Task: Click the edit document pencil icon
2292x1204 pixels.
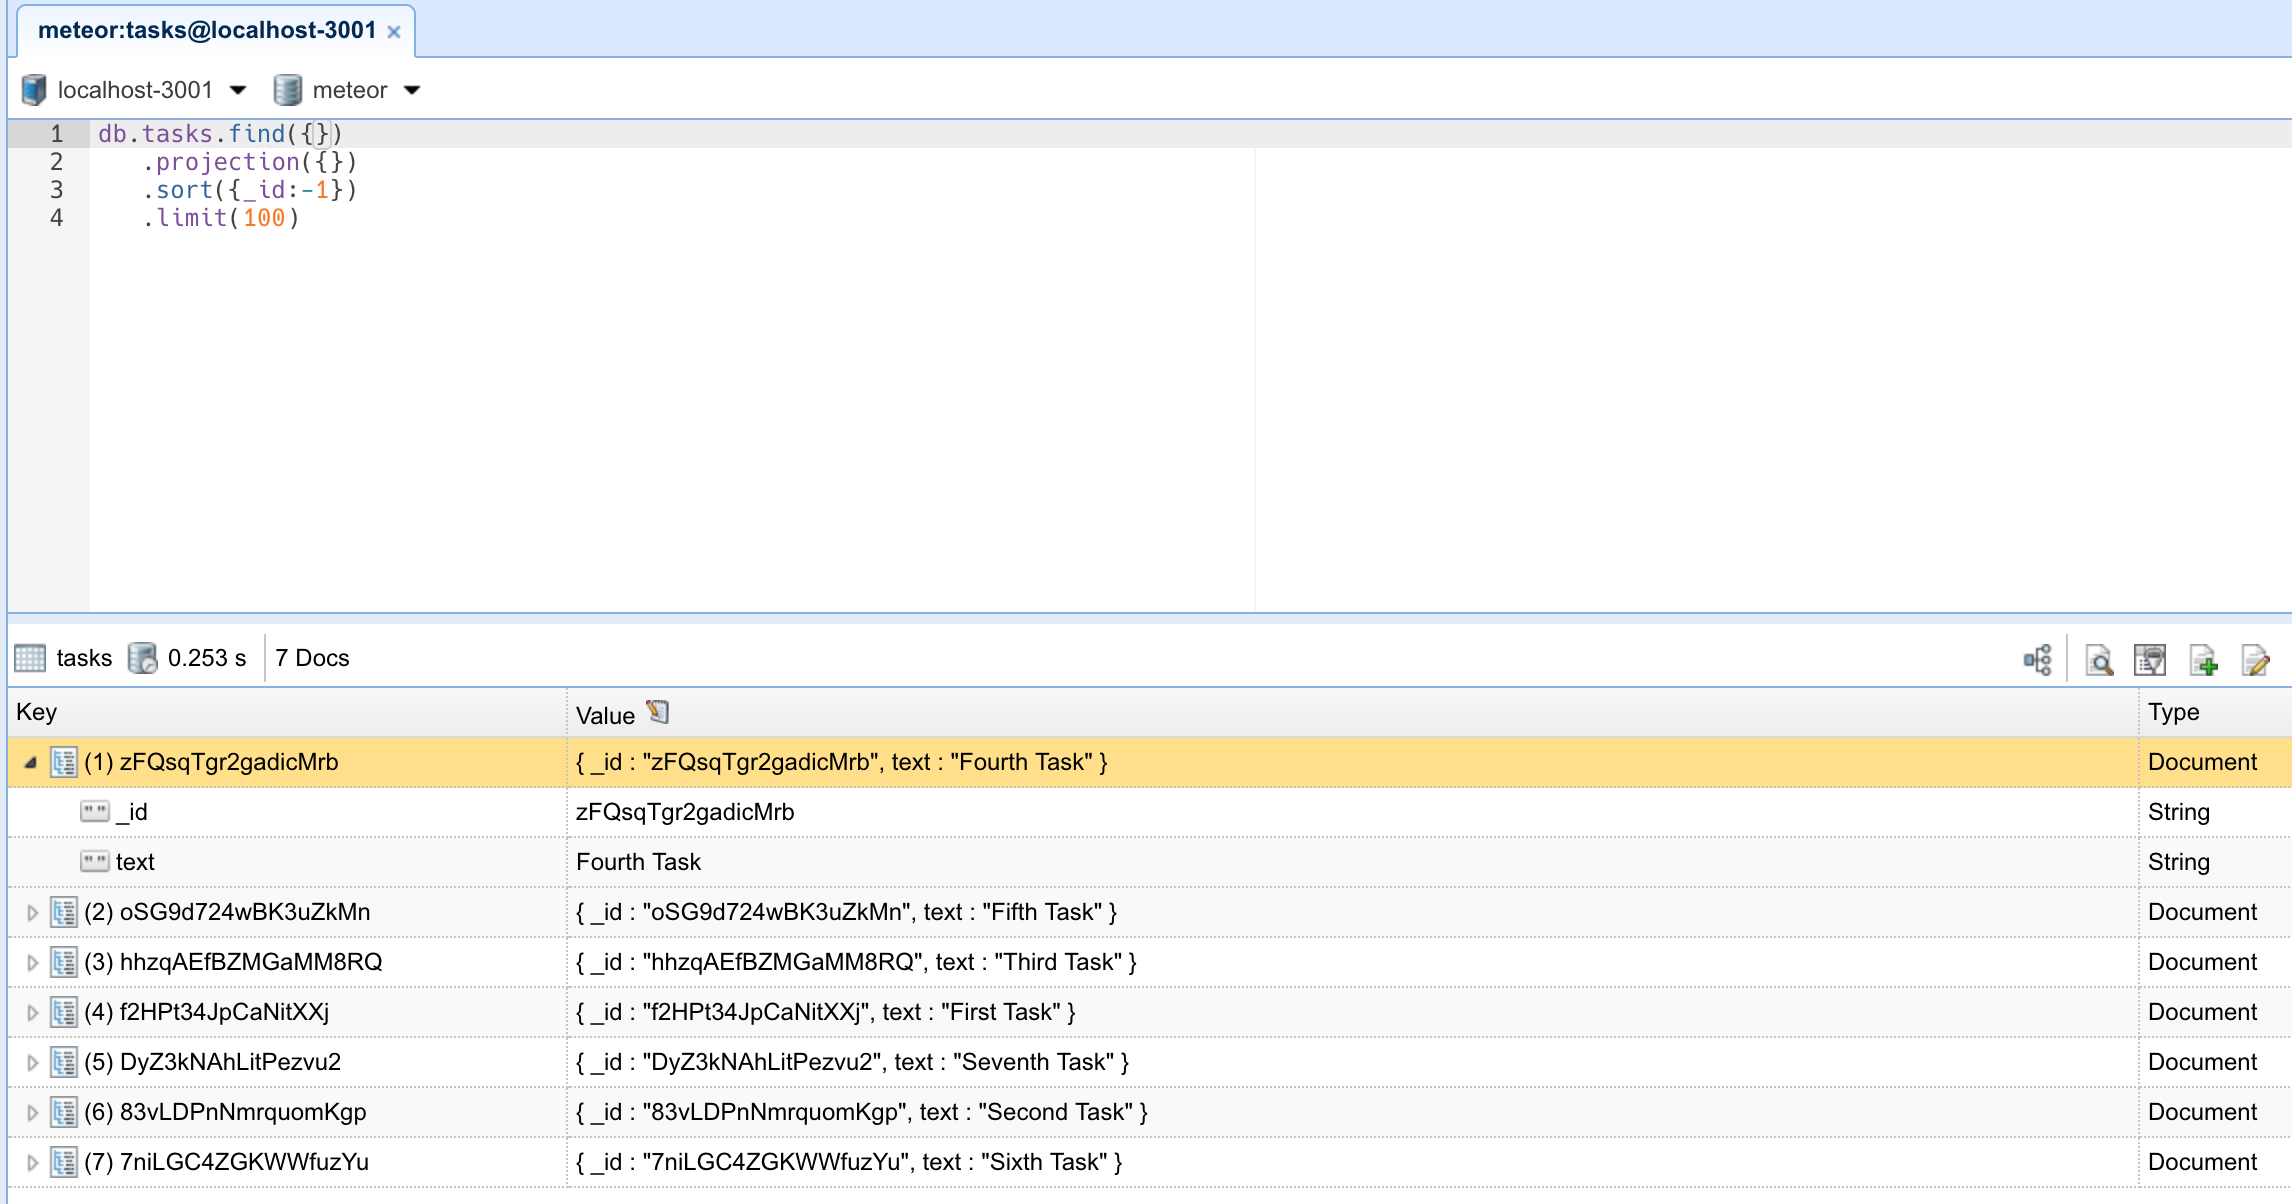Action: pos(2256,660)
